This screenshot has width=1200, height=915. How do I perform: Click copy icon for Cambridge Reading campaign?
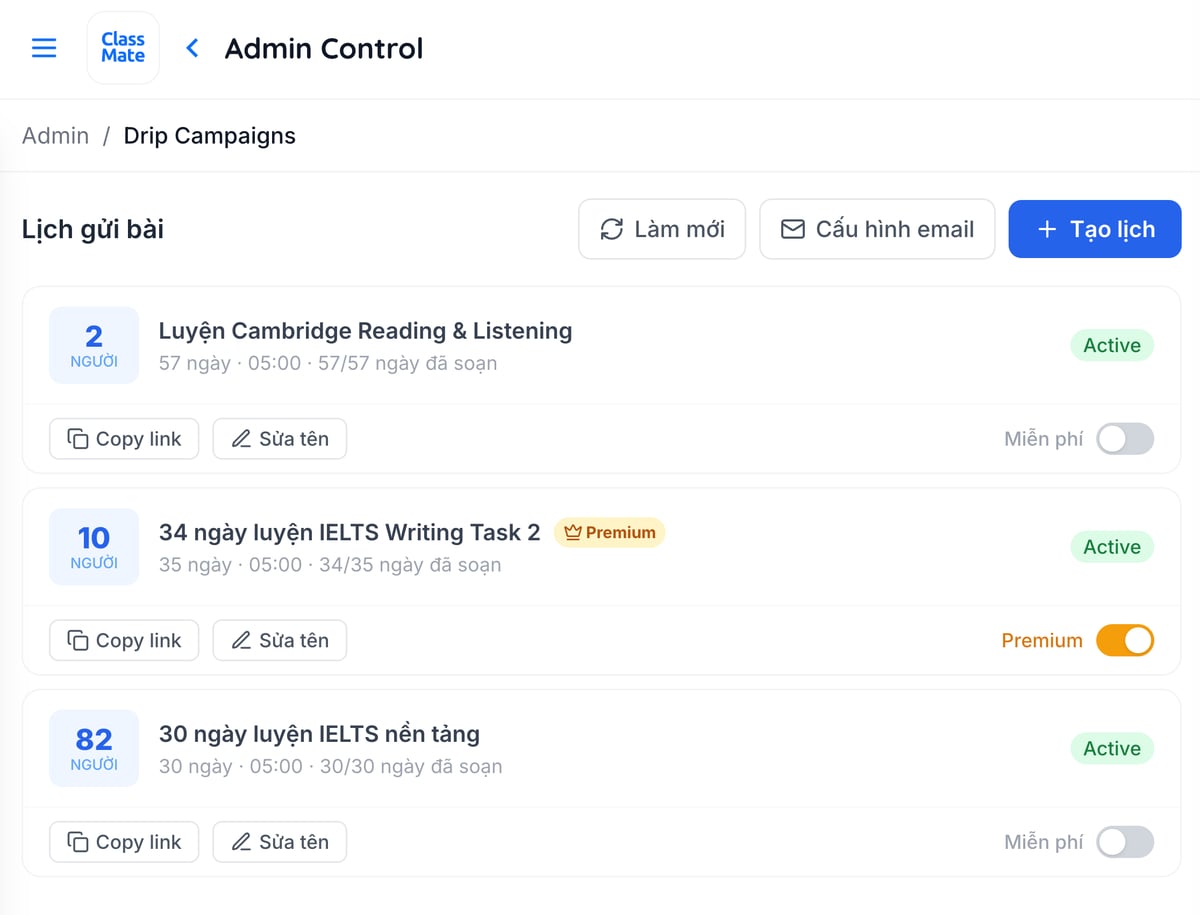77,439
